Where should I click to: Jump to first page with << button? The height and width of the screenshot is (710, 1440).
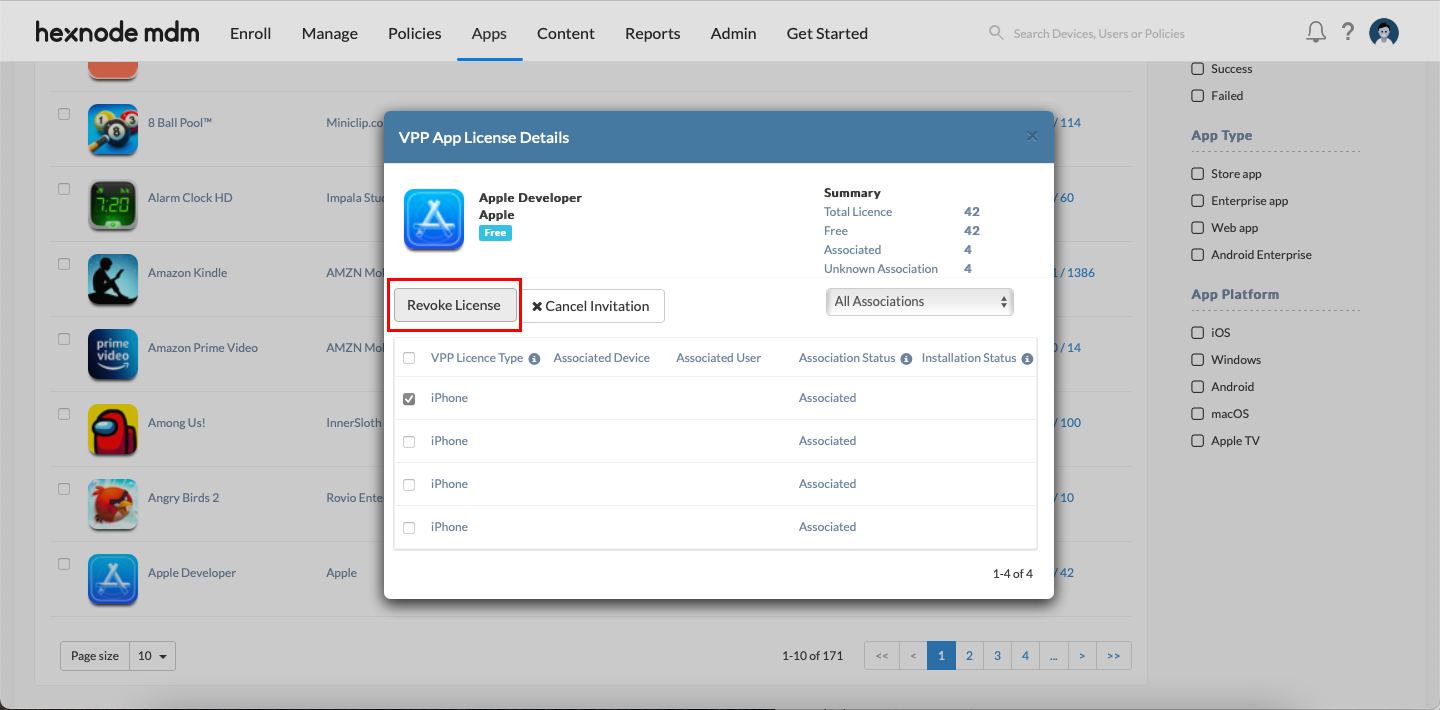pyautogui.click(x=882, y=656)
